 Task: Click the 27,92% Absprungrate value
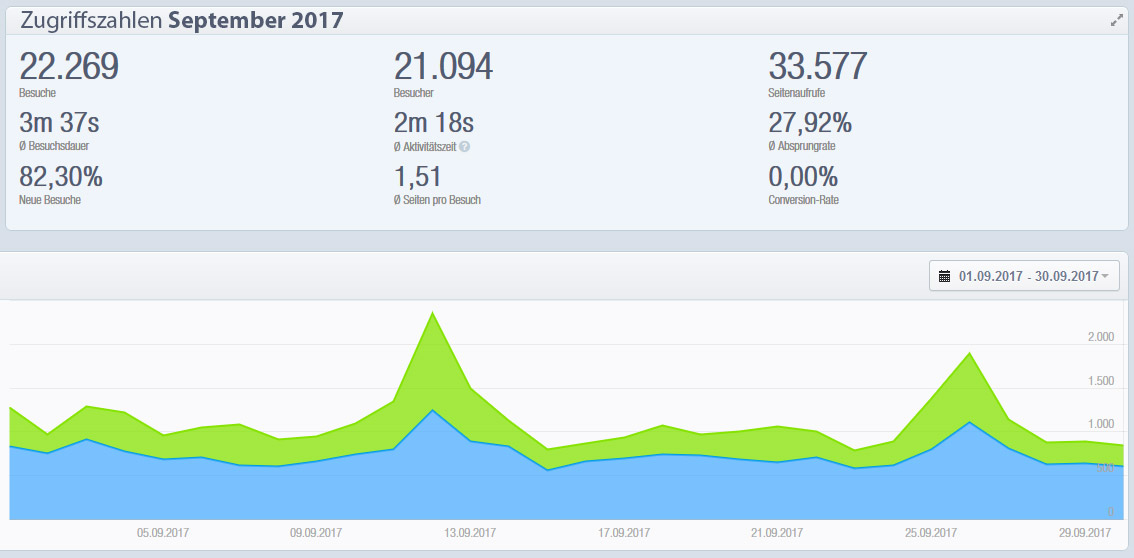tap(810, 124)
